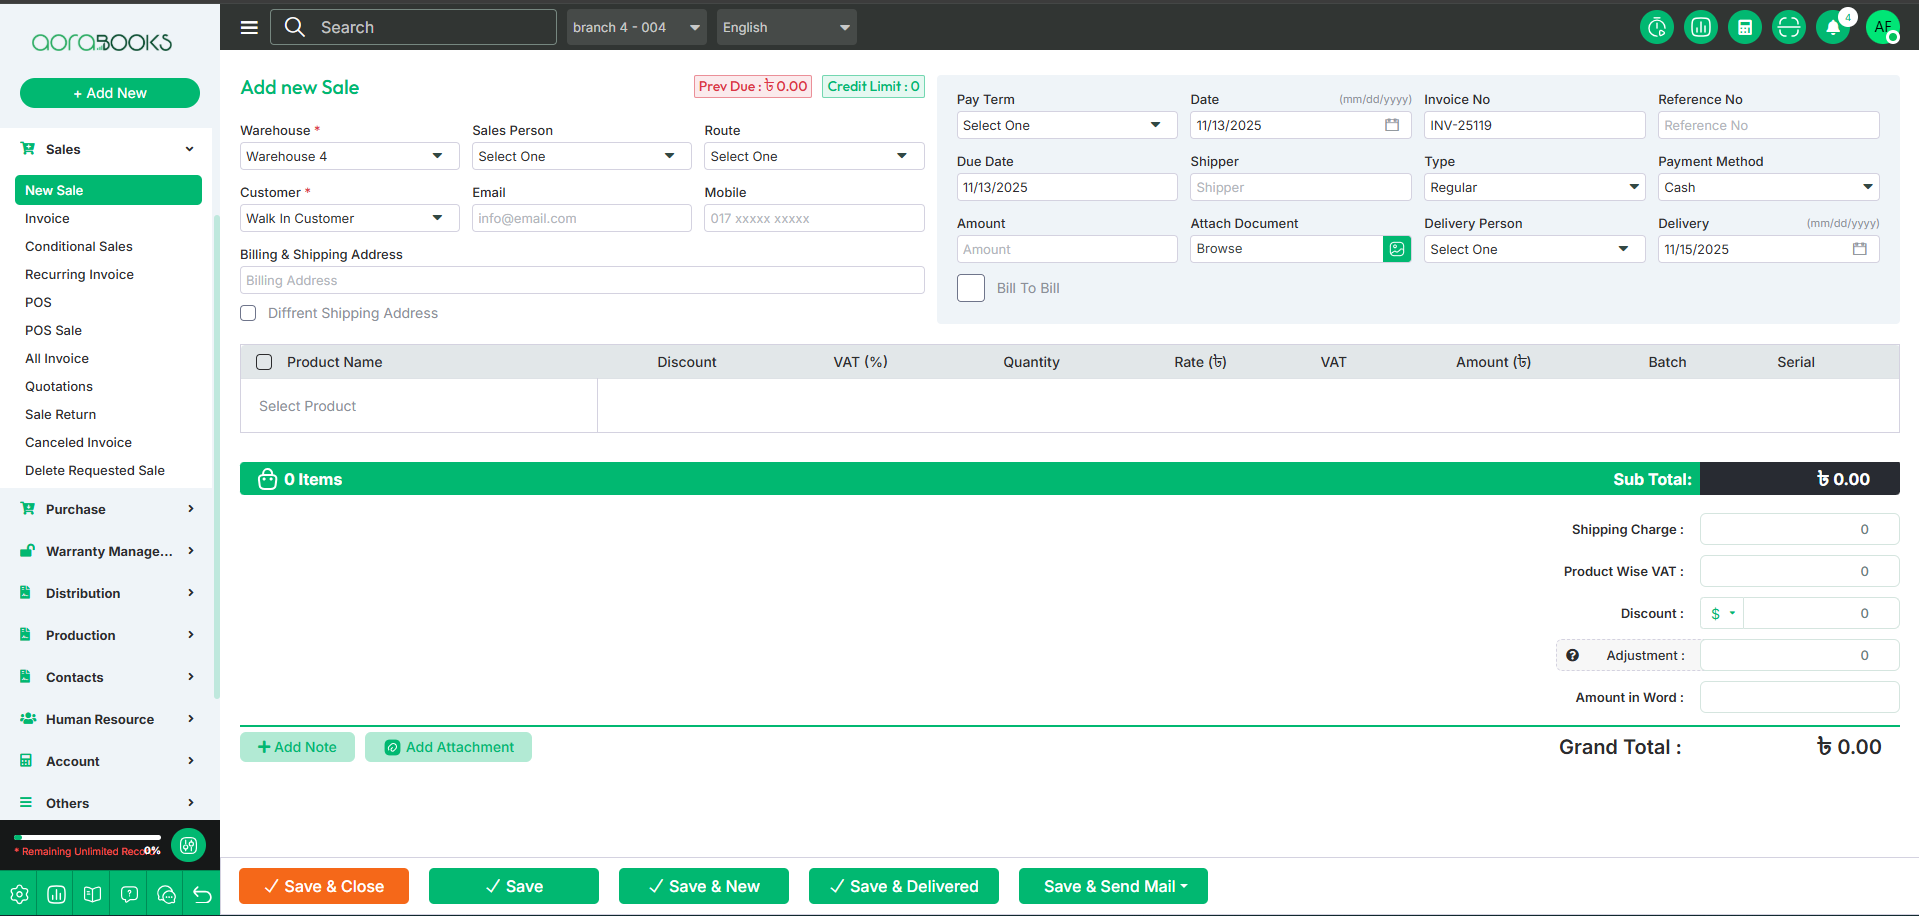Toggle the hamburger menu icon
1919x916 pixels.
pyautogui.click(x=249, y=27)
